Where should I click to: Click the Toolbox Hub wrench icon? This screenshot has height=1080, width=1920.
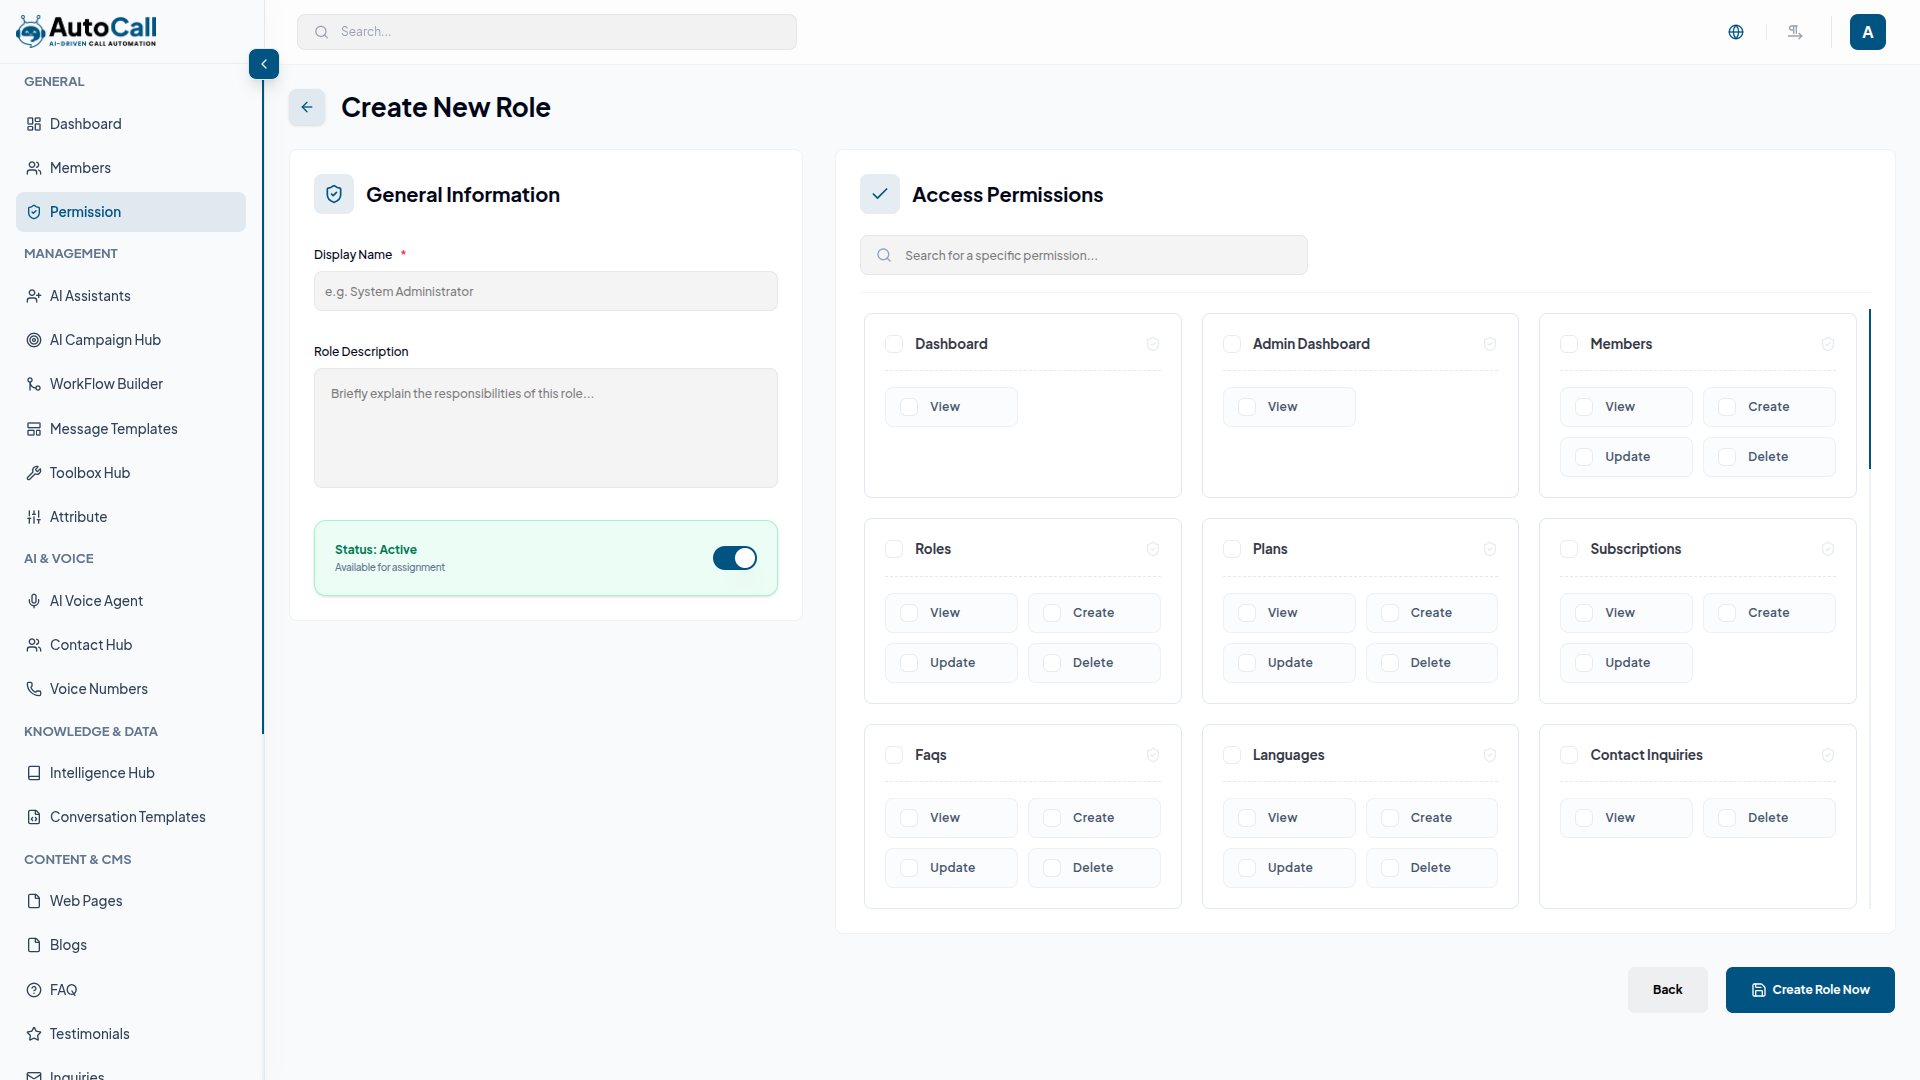point(34,473)
